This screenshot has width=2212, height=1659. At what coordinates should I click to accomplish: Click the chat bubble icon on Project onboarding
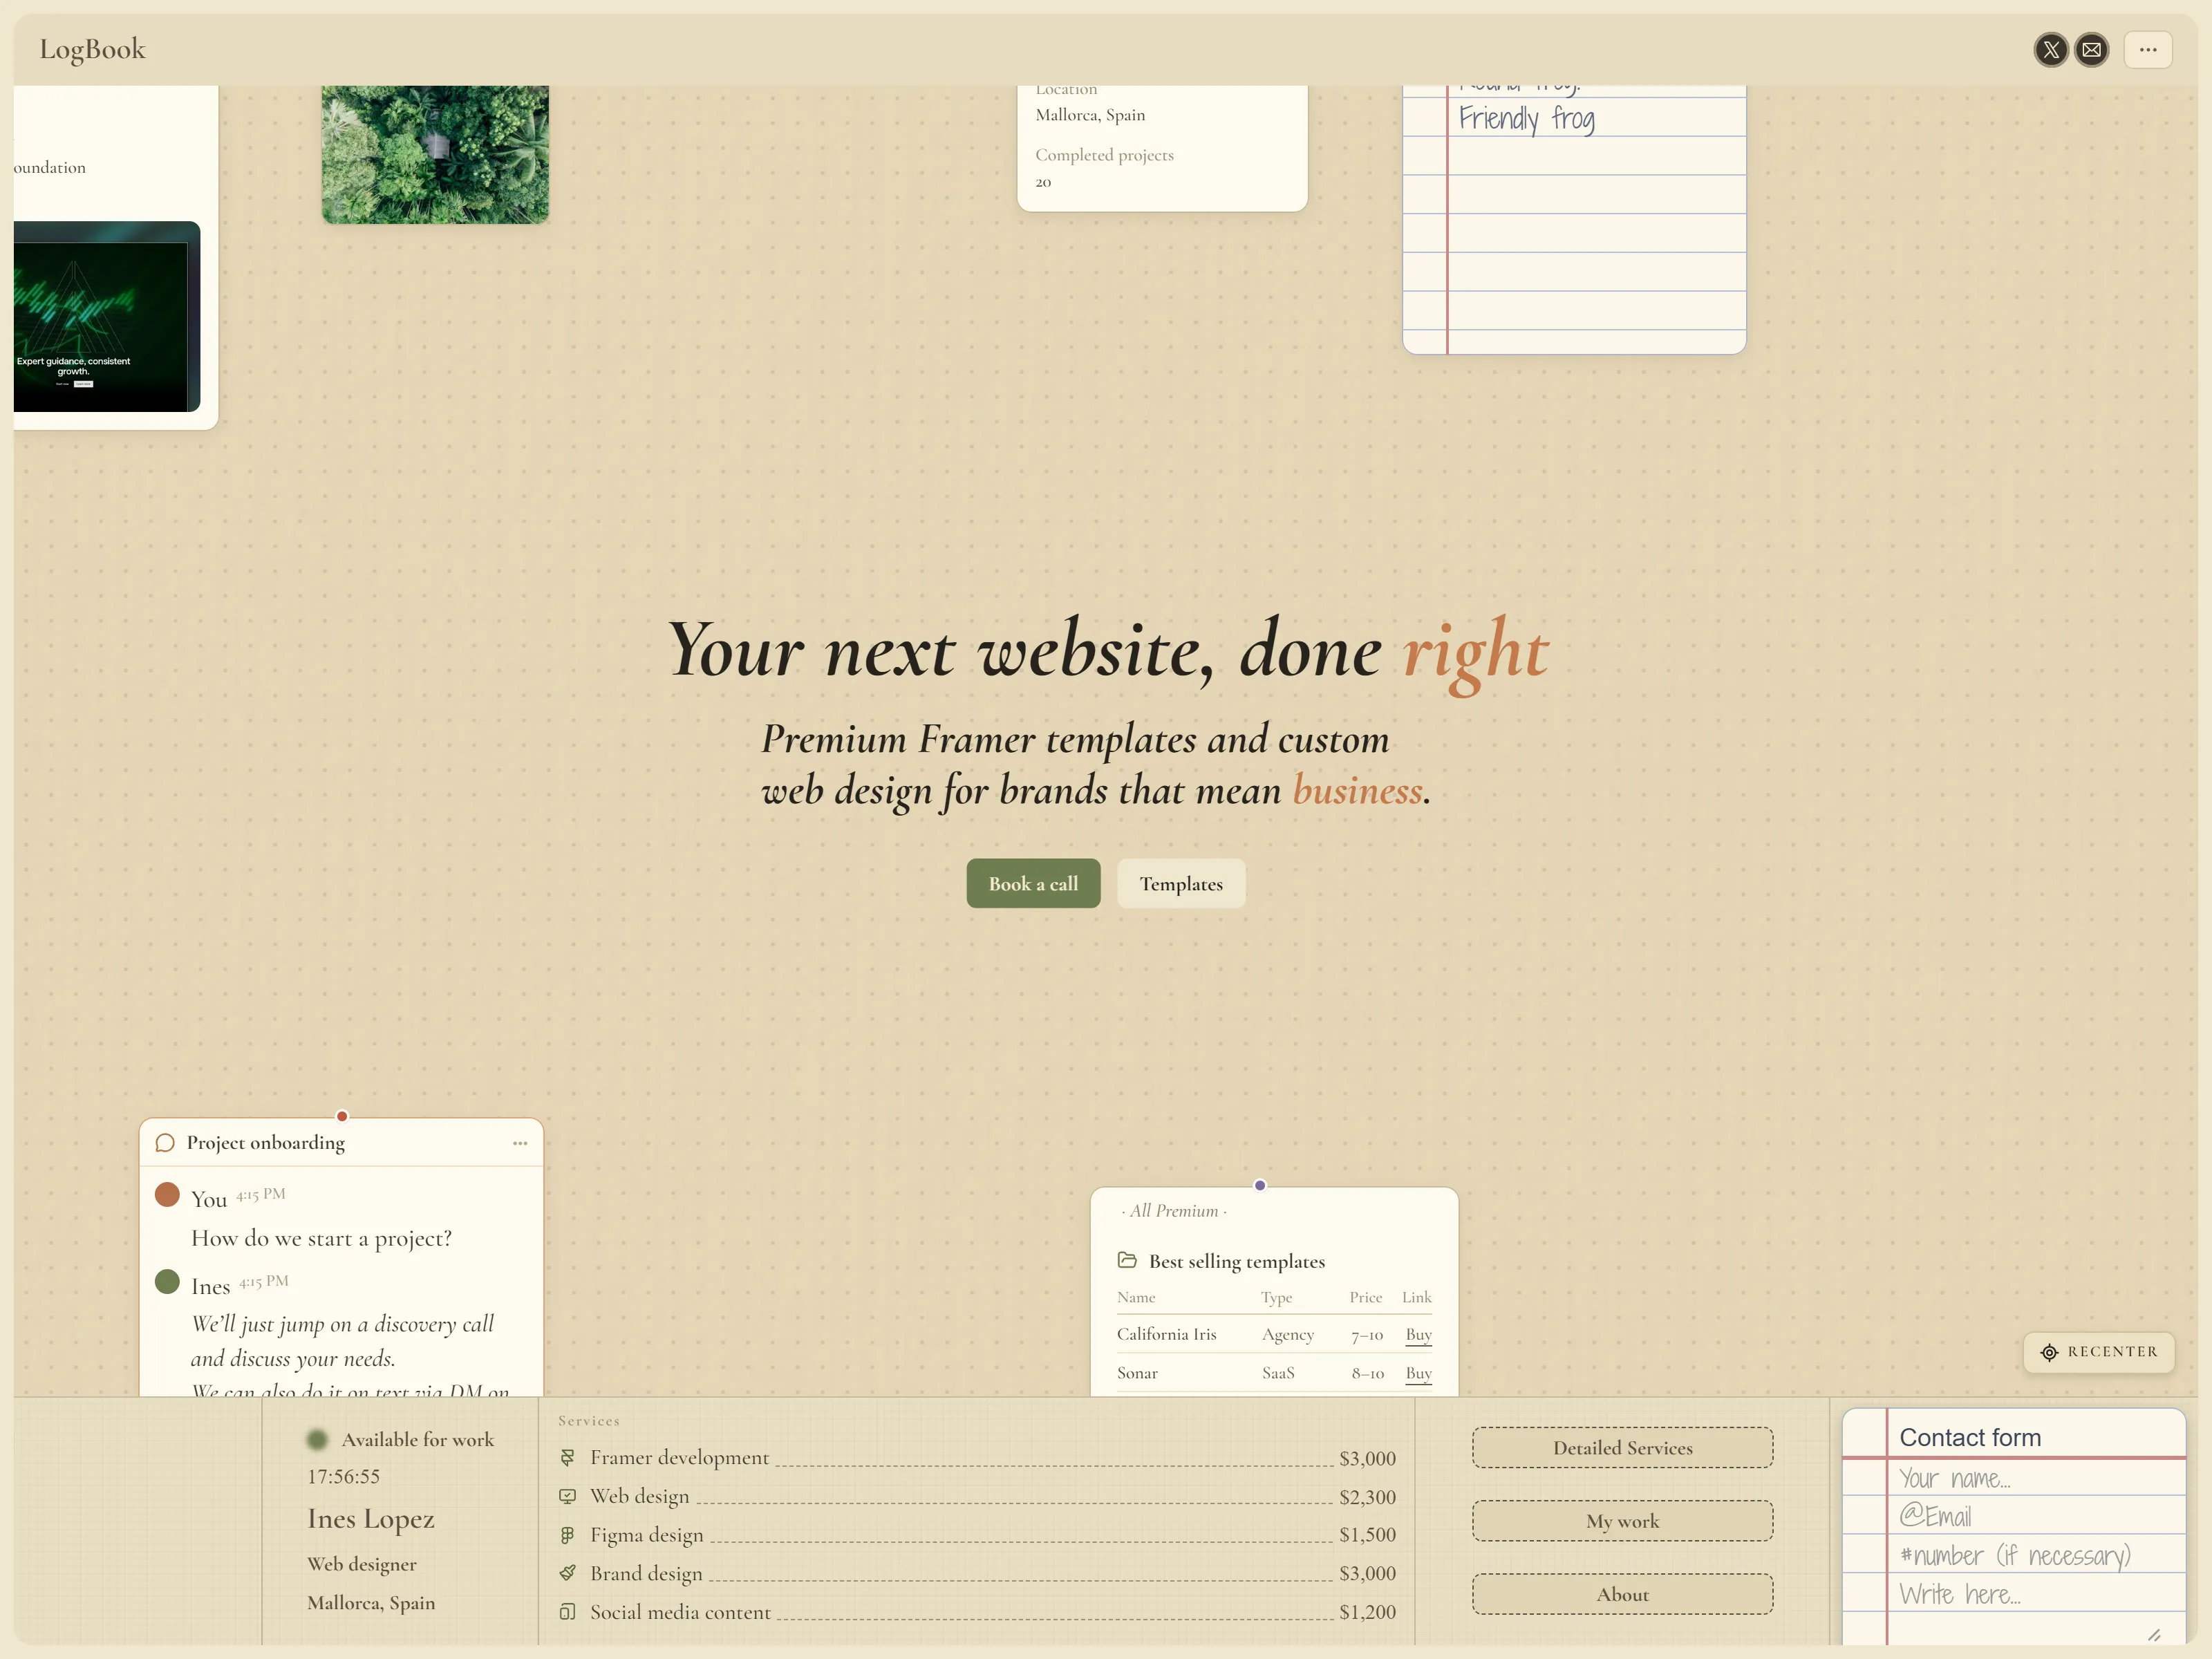point(165,1143)
